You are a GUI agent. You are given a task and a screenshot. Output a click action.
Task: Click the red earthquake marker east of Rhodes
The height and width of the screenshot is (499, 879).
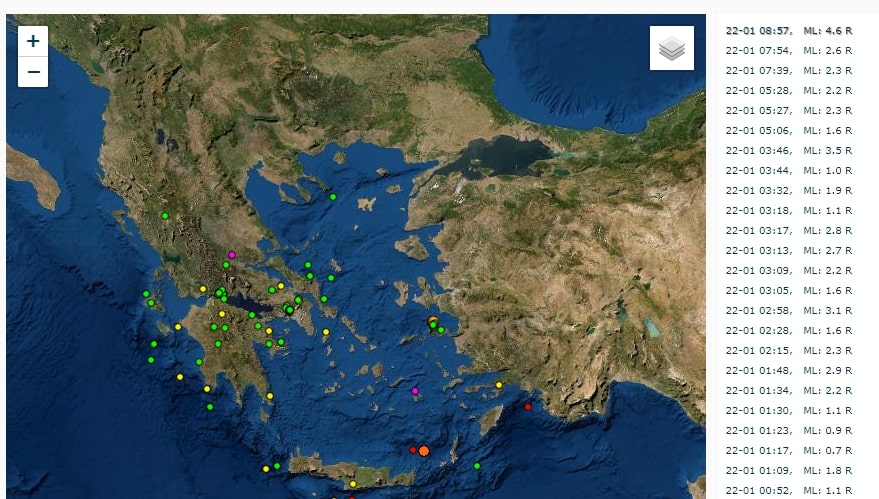528,407
